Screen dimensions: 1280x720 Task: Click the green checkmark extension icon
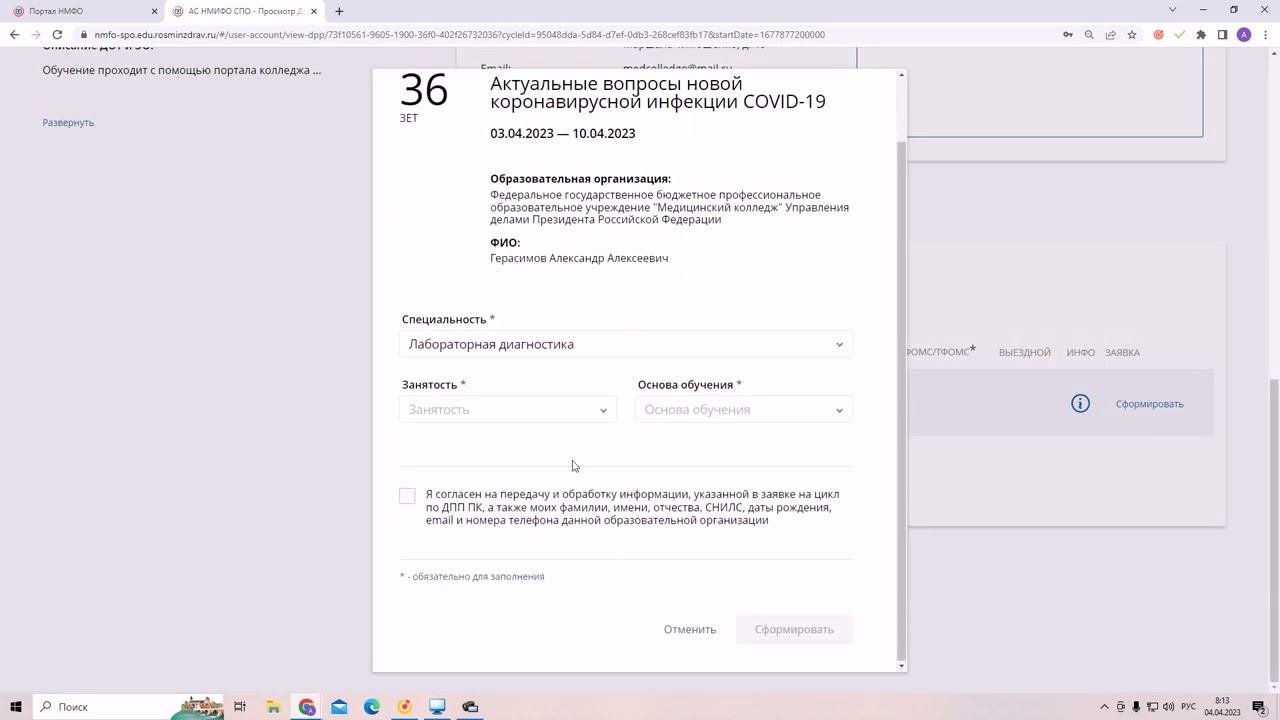(x=1180, y=35)
